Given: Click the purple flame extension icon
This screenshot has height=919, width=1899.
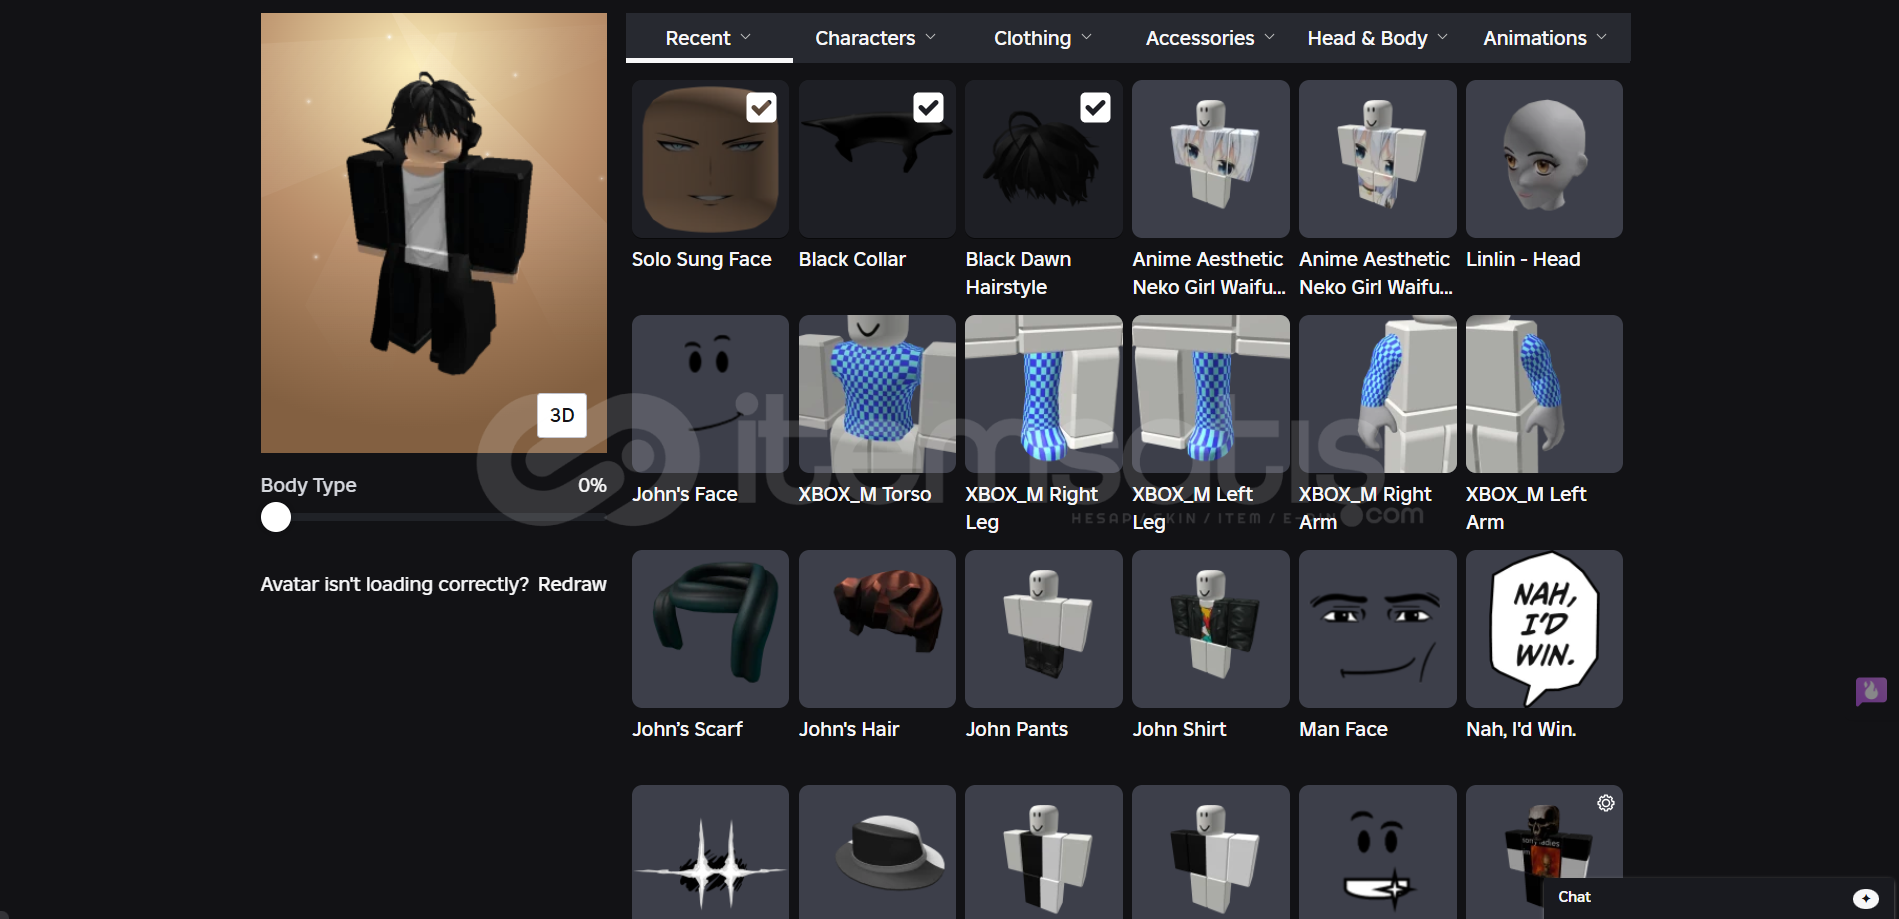Looking at the screenshot, I should [x=1871, y=691].
